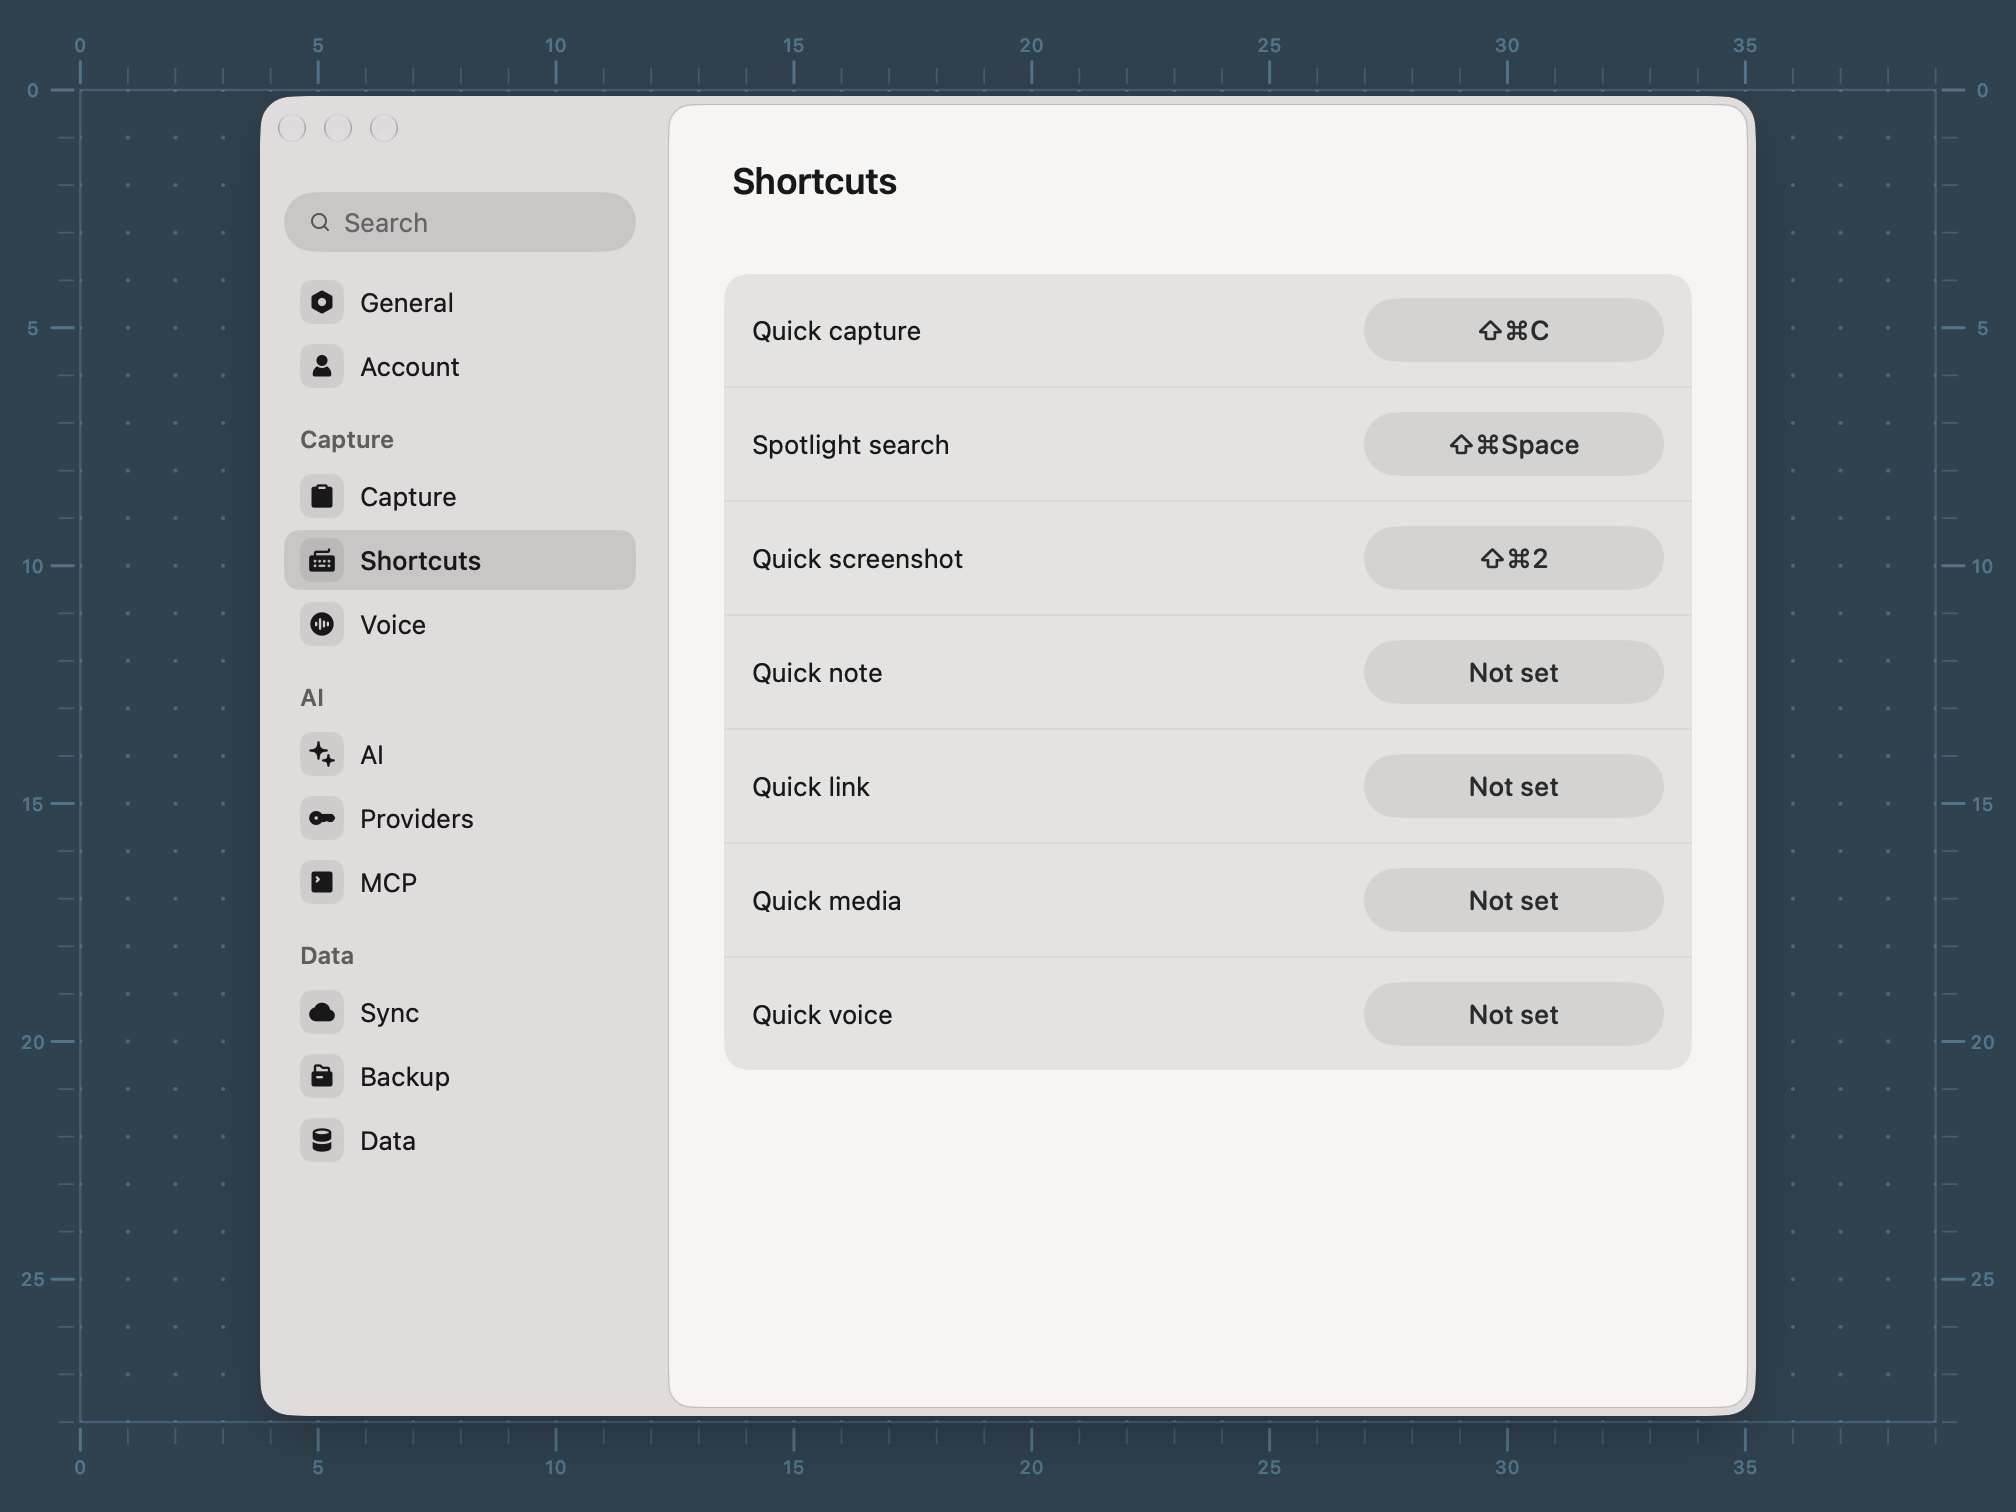Screen dimensions: 2016x1512
Task: Open the General settings label
Action: 406,303
